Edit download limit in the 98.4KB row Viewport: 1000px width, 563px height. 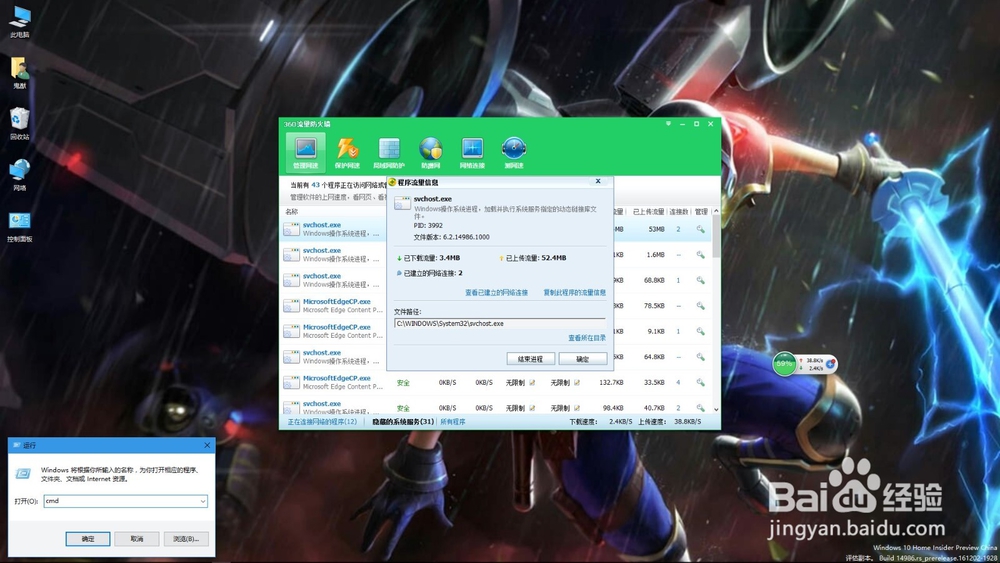[532, 408]
